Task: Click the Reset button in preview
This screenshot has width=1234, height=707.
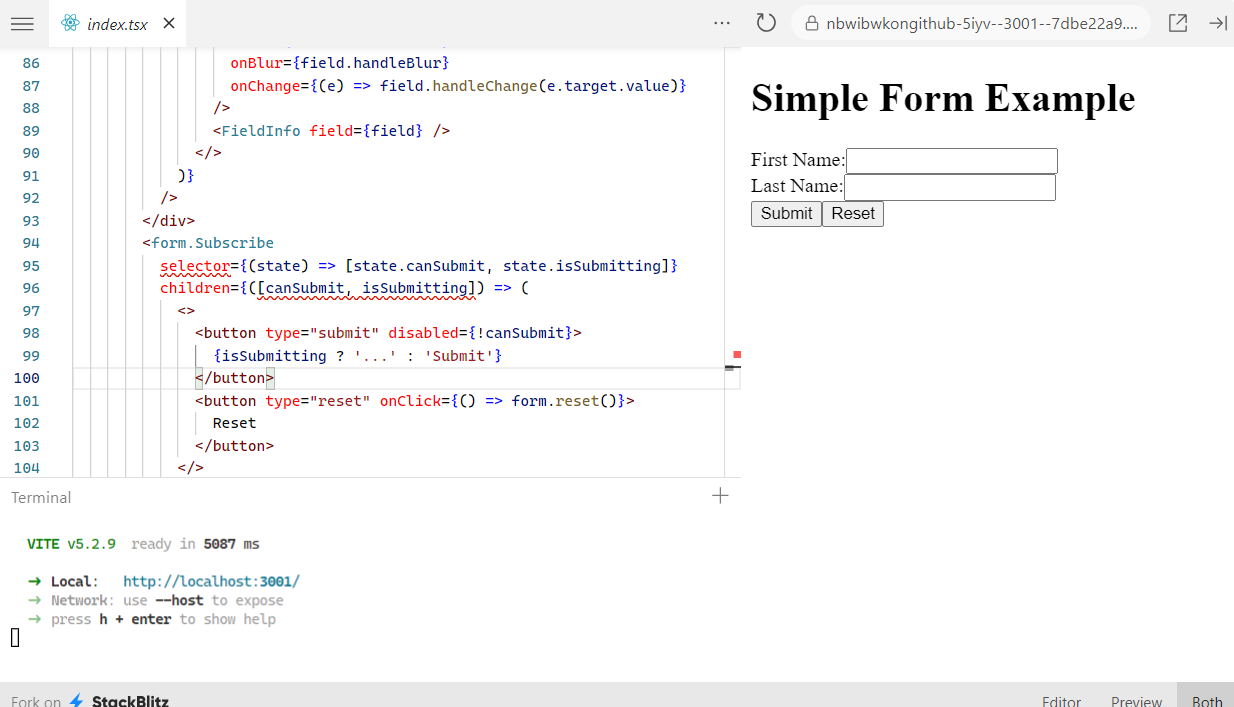Action: tap(853, 214)
